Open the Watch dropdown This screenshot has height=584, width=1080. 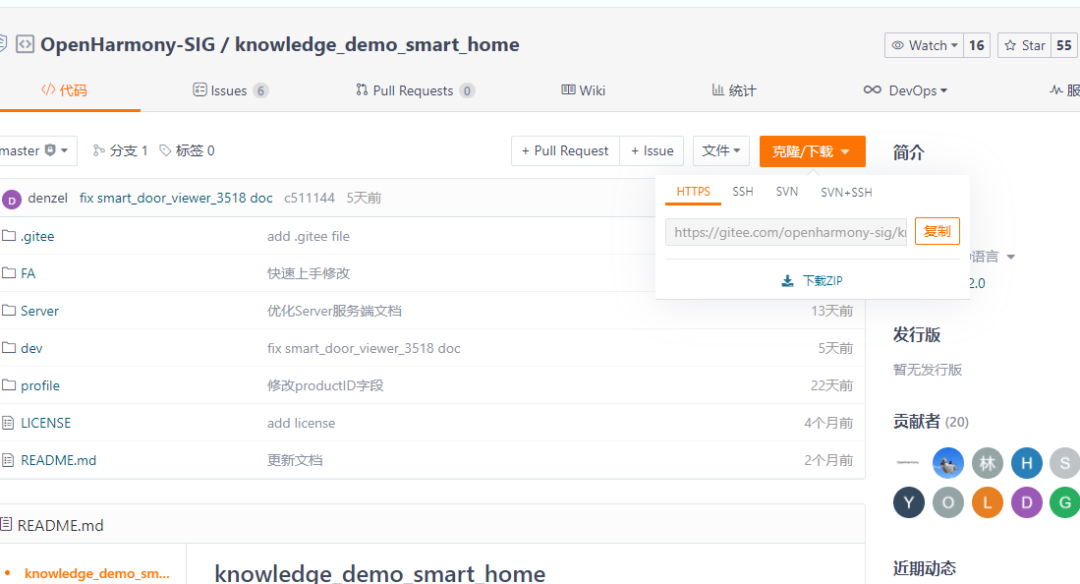[x=924, y=45]
